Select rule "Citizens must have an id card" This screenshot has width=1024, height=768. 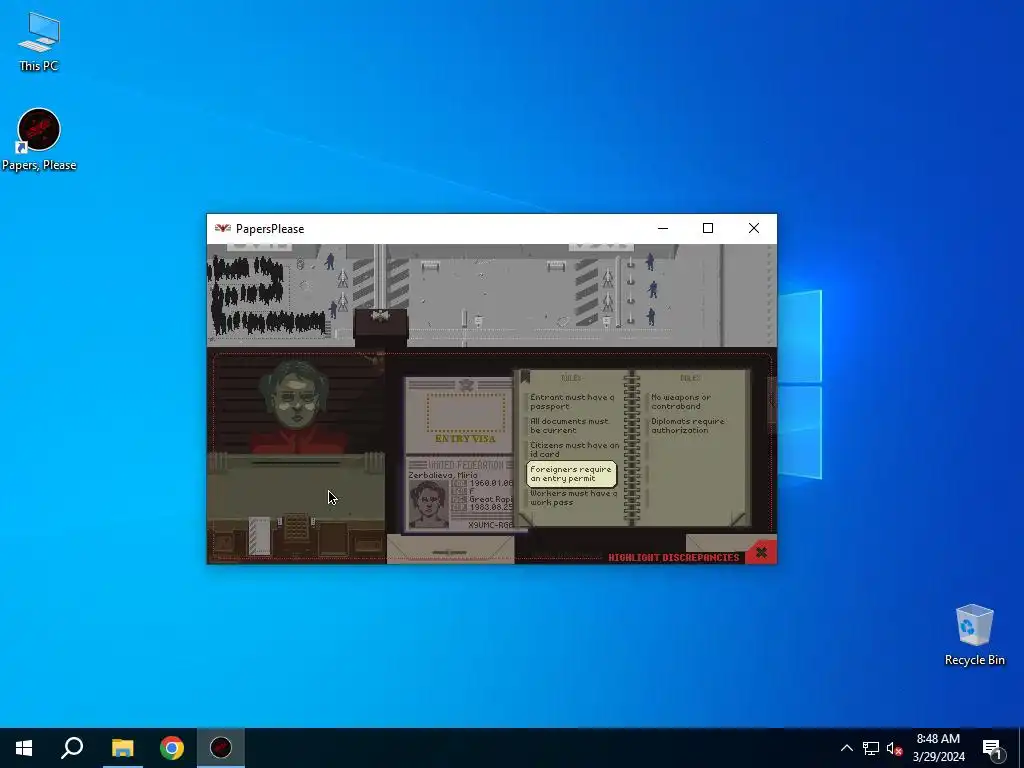[x=574, y=449]
